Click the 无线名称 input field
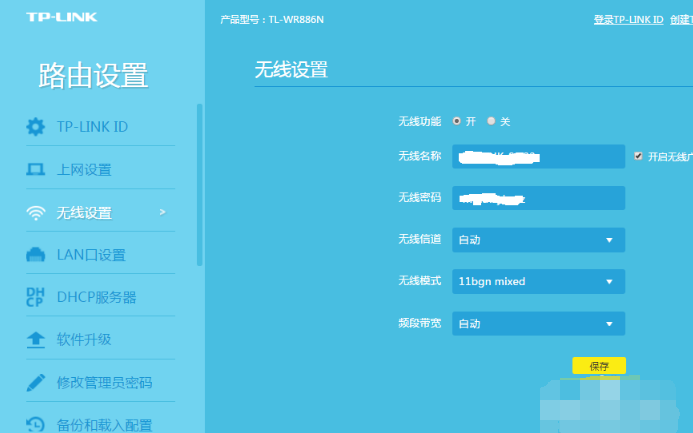Viewport: 693px width, 433px height. [x=538, y=156]
